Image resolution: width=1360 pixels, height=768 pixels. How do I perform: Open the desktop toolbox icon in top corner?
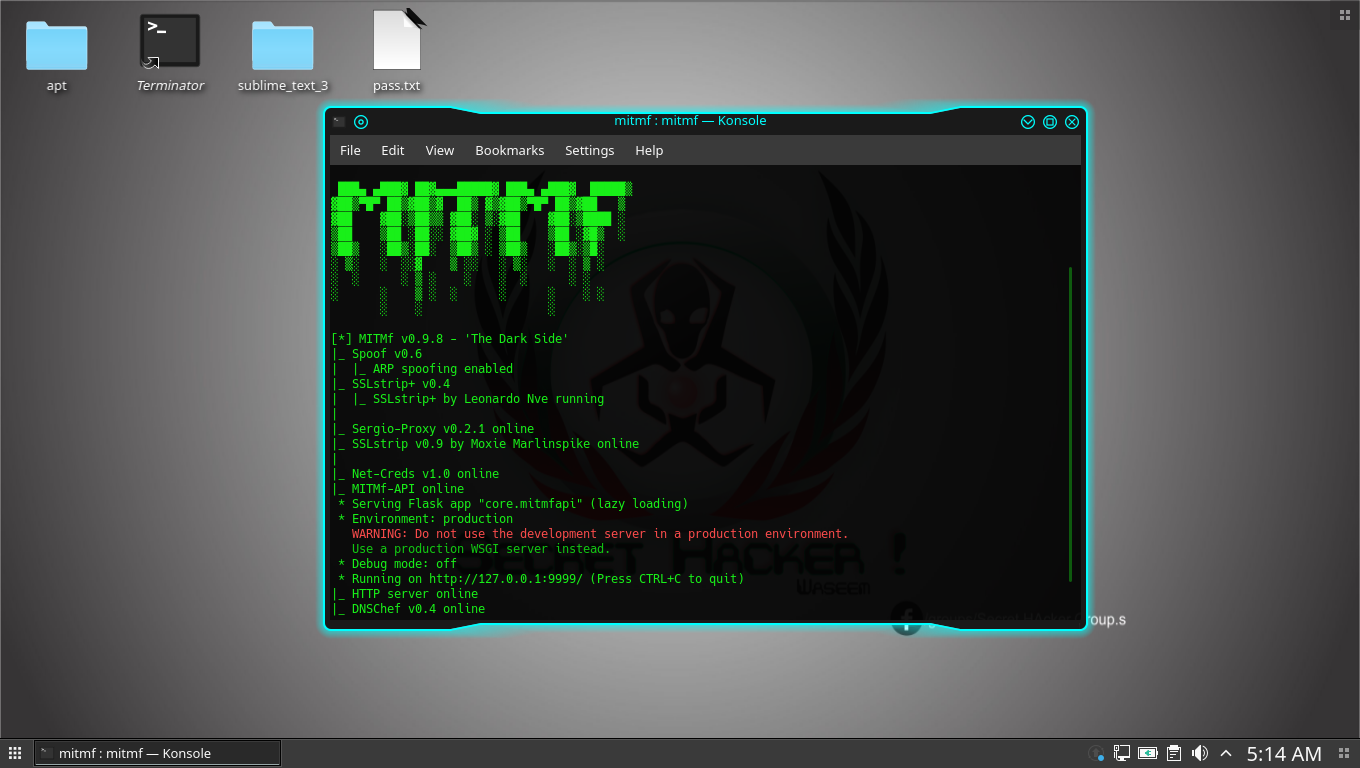1344,14
